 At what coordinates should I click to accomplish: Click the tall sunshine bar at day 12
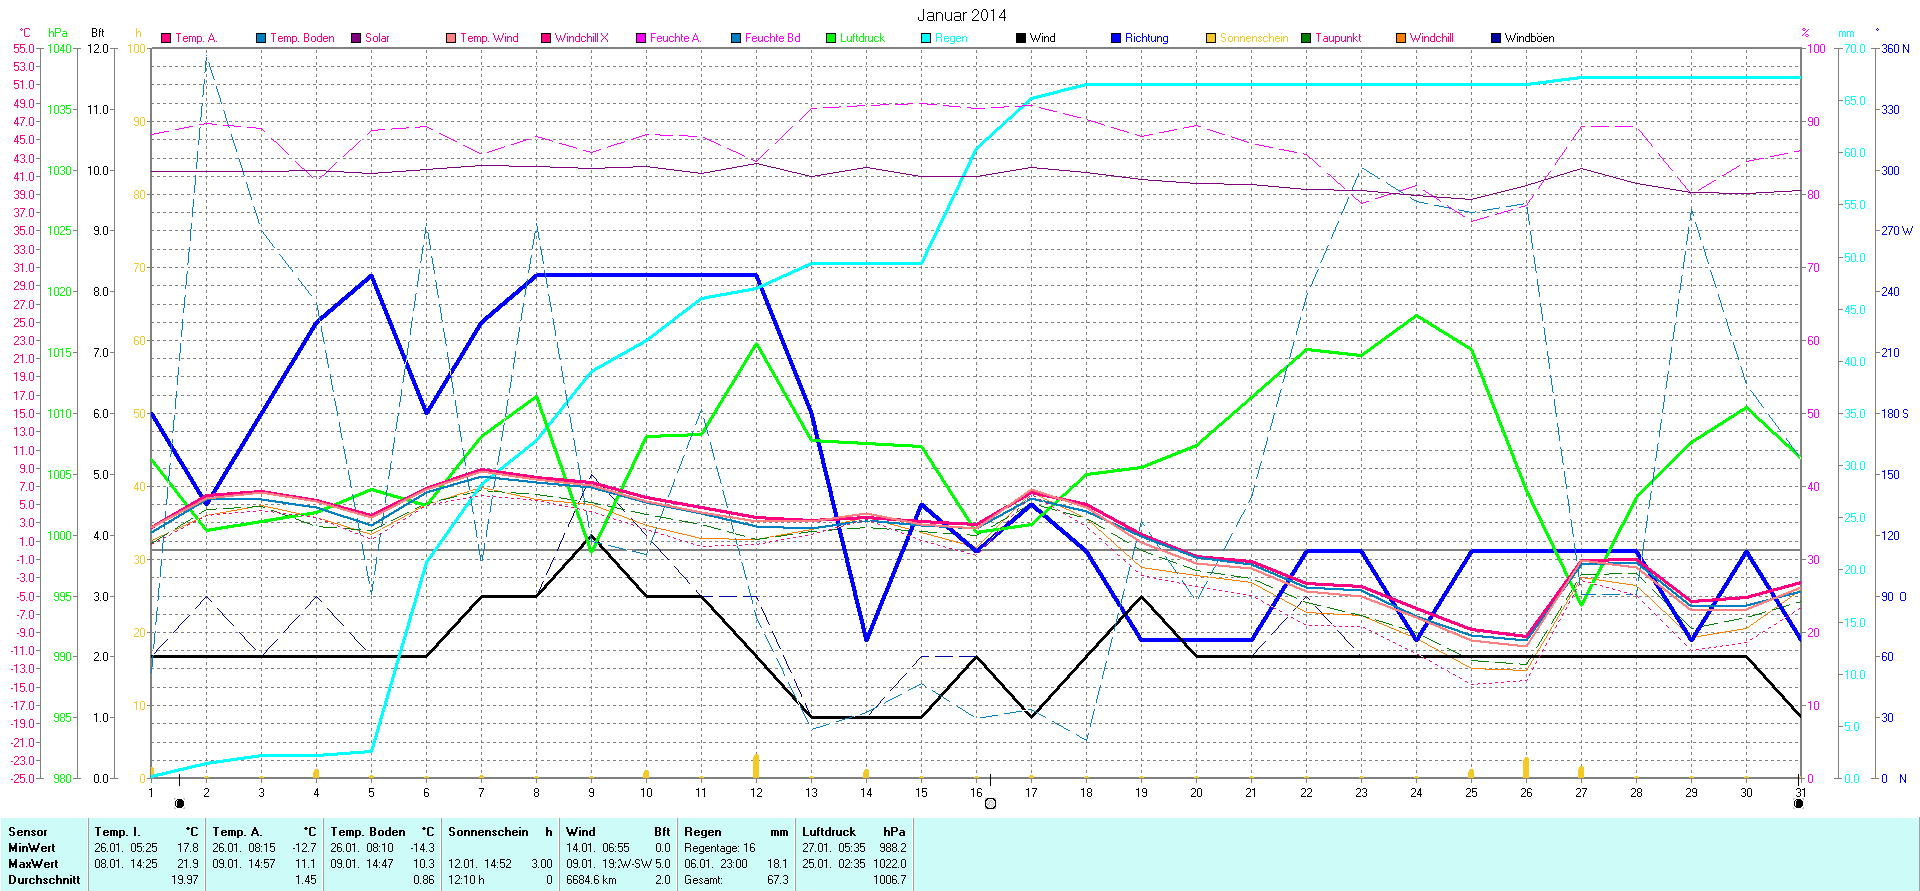[756, 765]
